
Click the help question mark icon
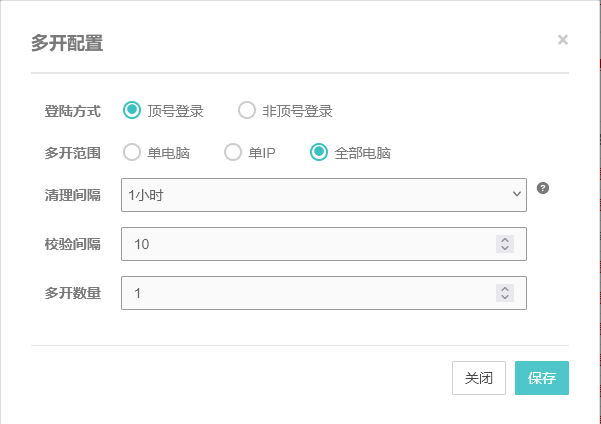[543, 188]
